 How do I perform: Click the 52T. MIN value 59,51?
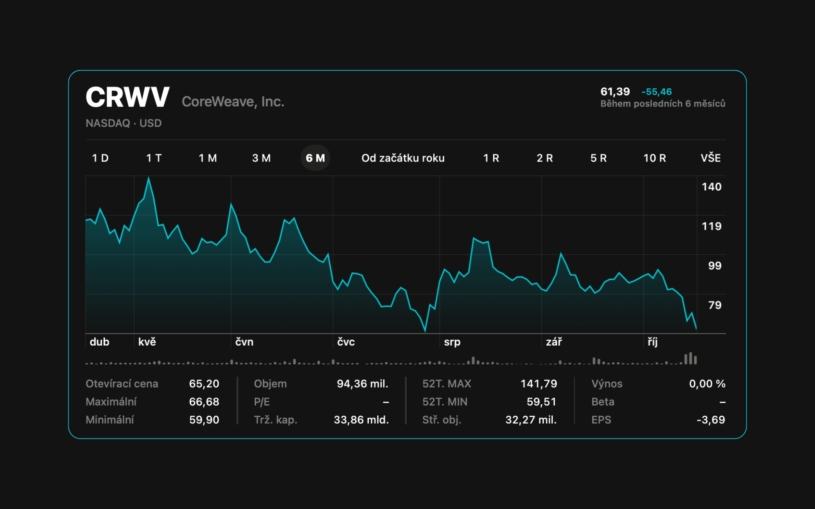541,402
